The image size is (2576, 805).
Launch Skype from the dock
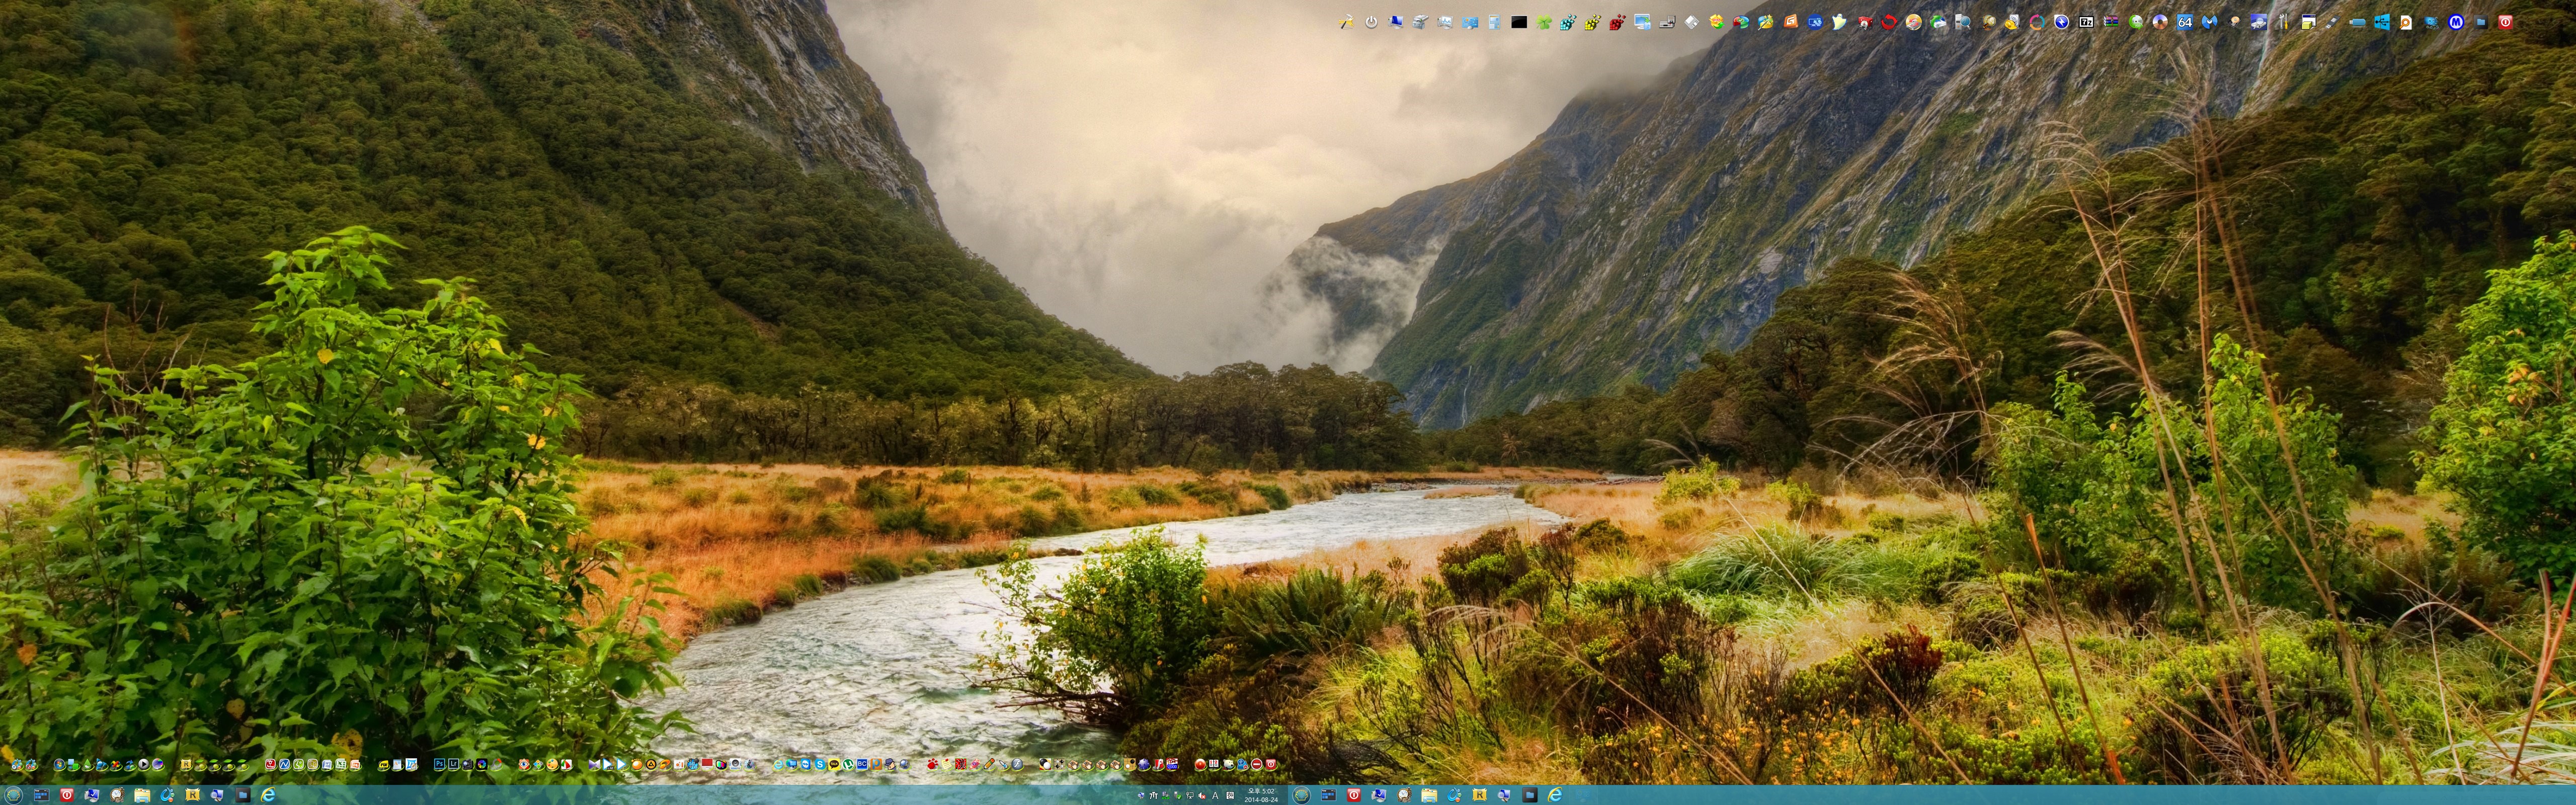(820, 764)
